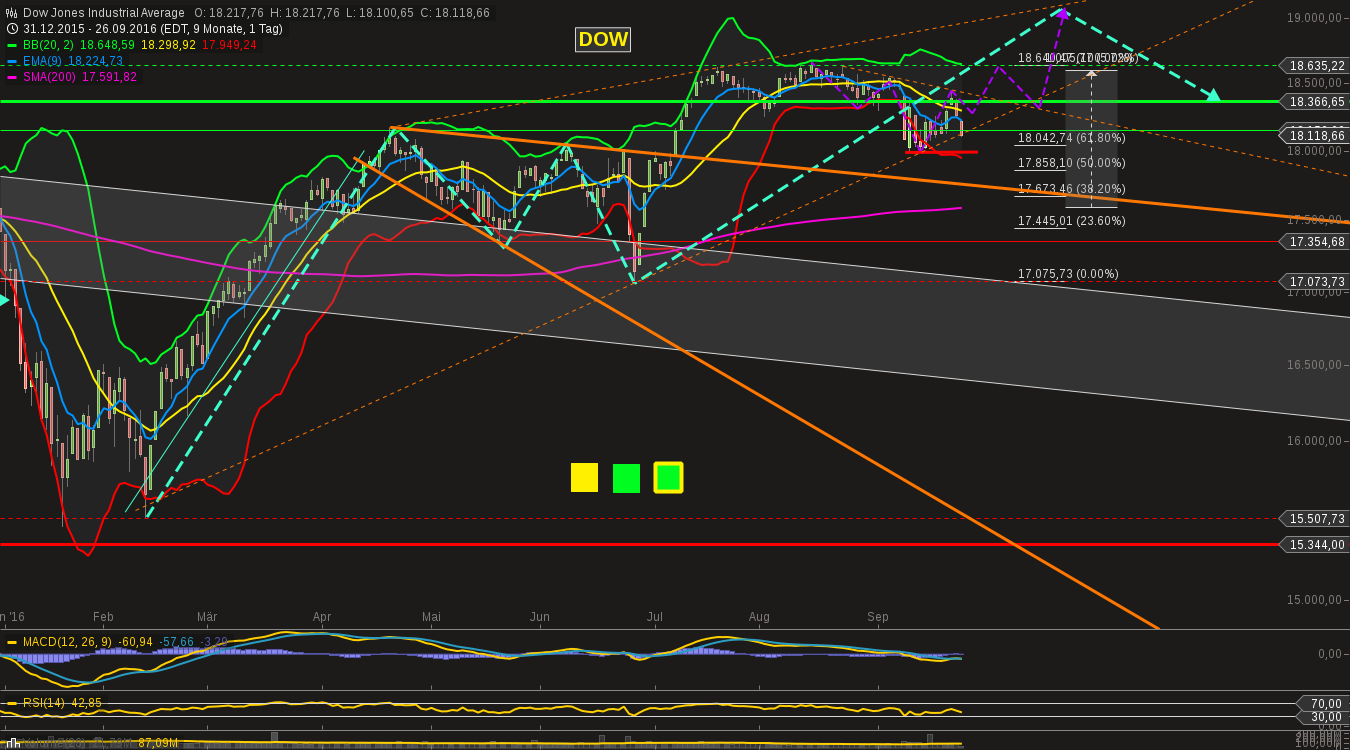
Task: Click the EMA value 18.224,73
Action: click(95, 61)
